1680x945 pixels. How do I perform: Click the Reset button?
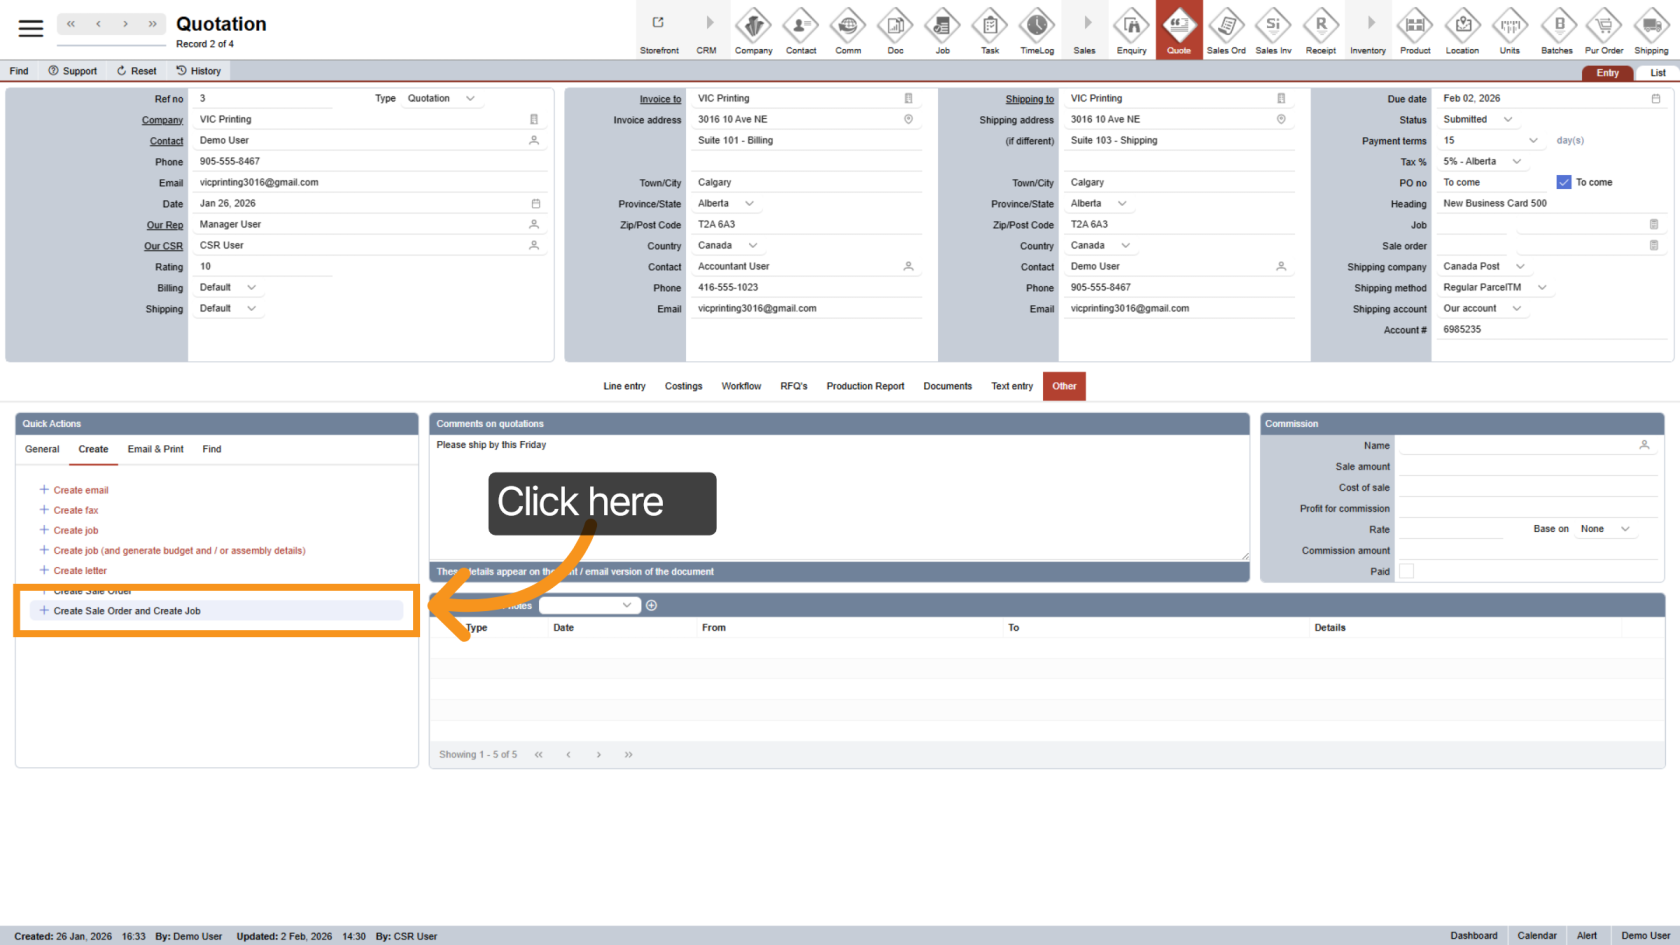(137, 71)
